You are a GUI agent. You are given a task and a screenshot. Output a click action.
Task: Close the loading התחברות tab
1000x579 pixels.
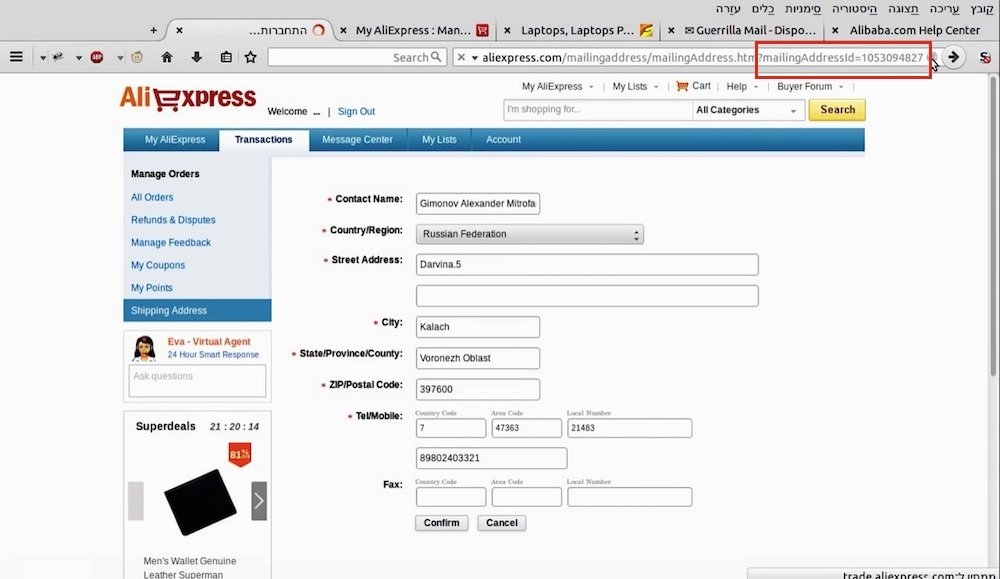point(179,30)
